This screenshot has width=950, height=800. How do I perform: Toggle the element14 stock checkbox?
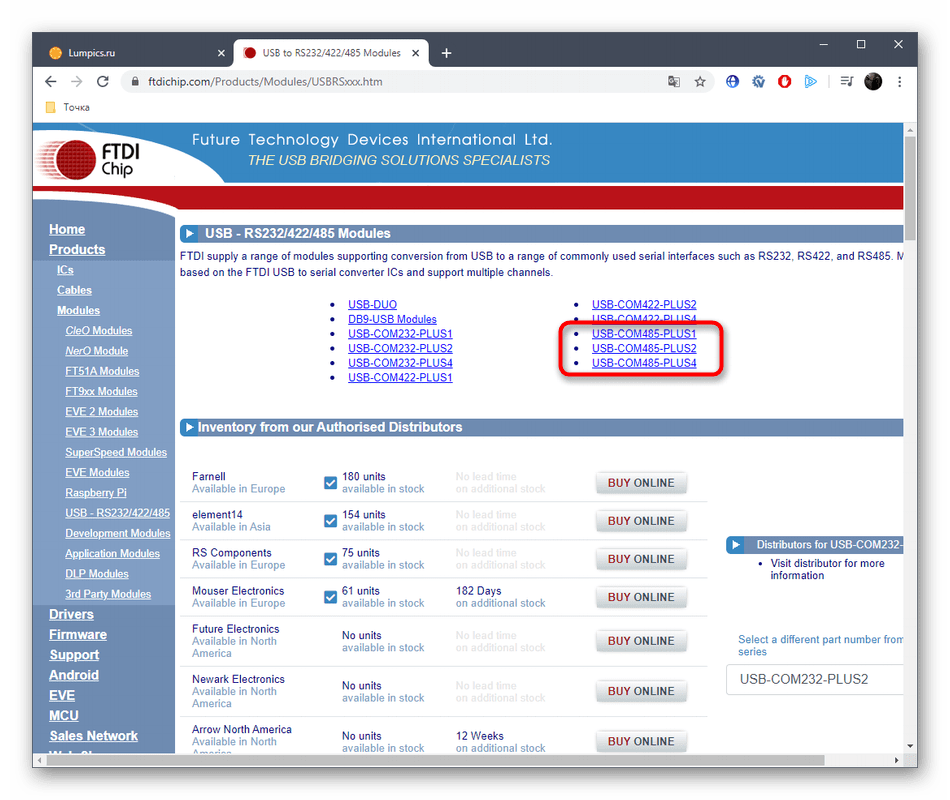331,521
